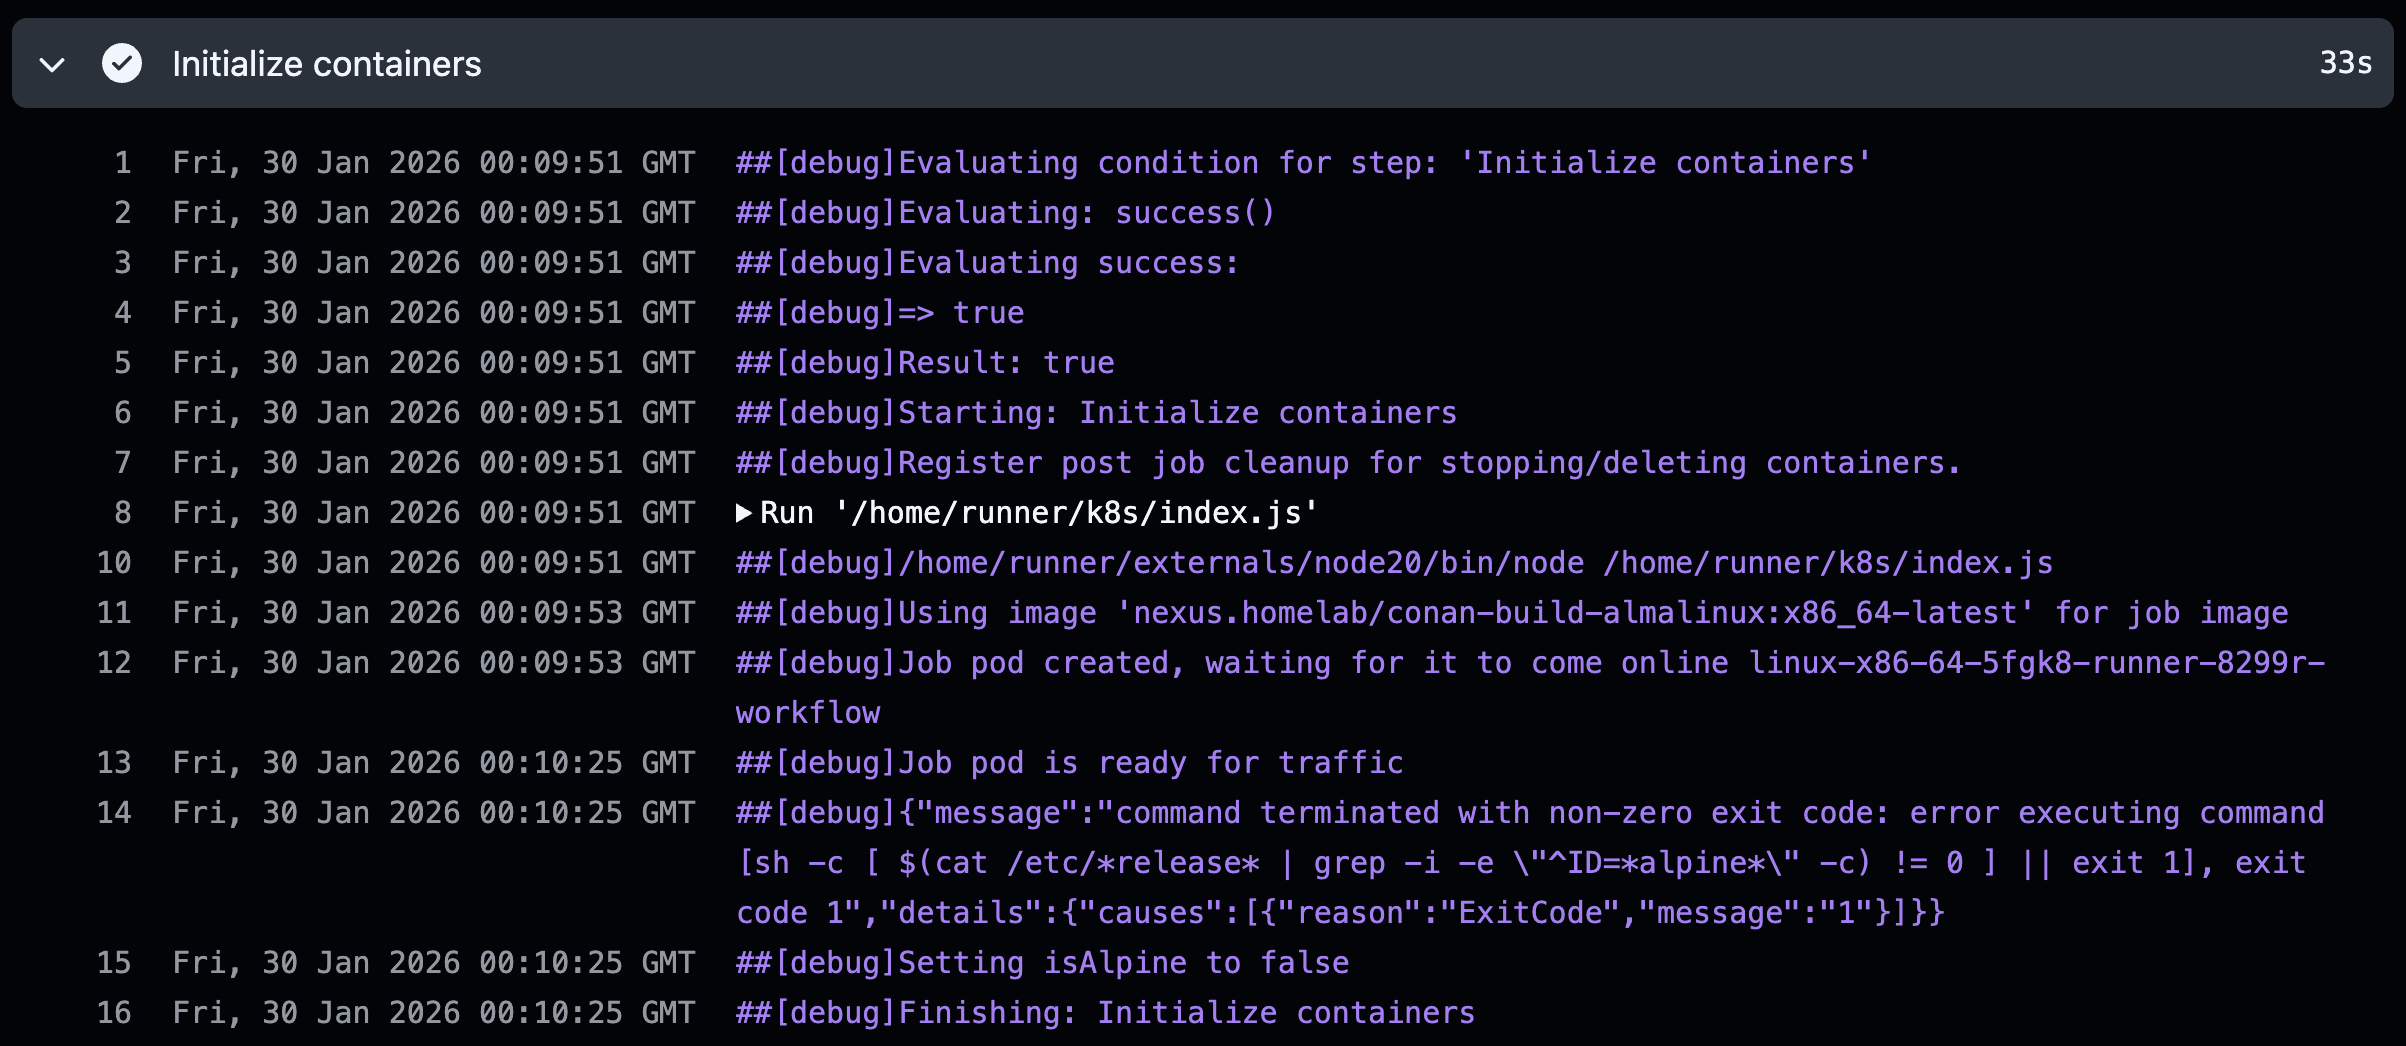Click the 'Finishing: Initialize containers' log line

click(1105, 1013)
